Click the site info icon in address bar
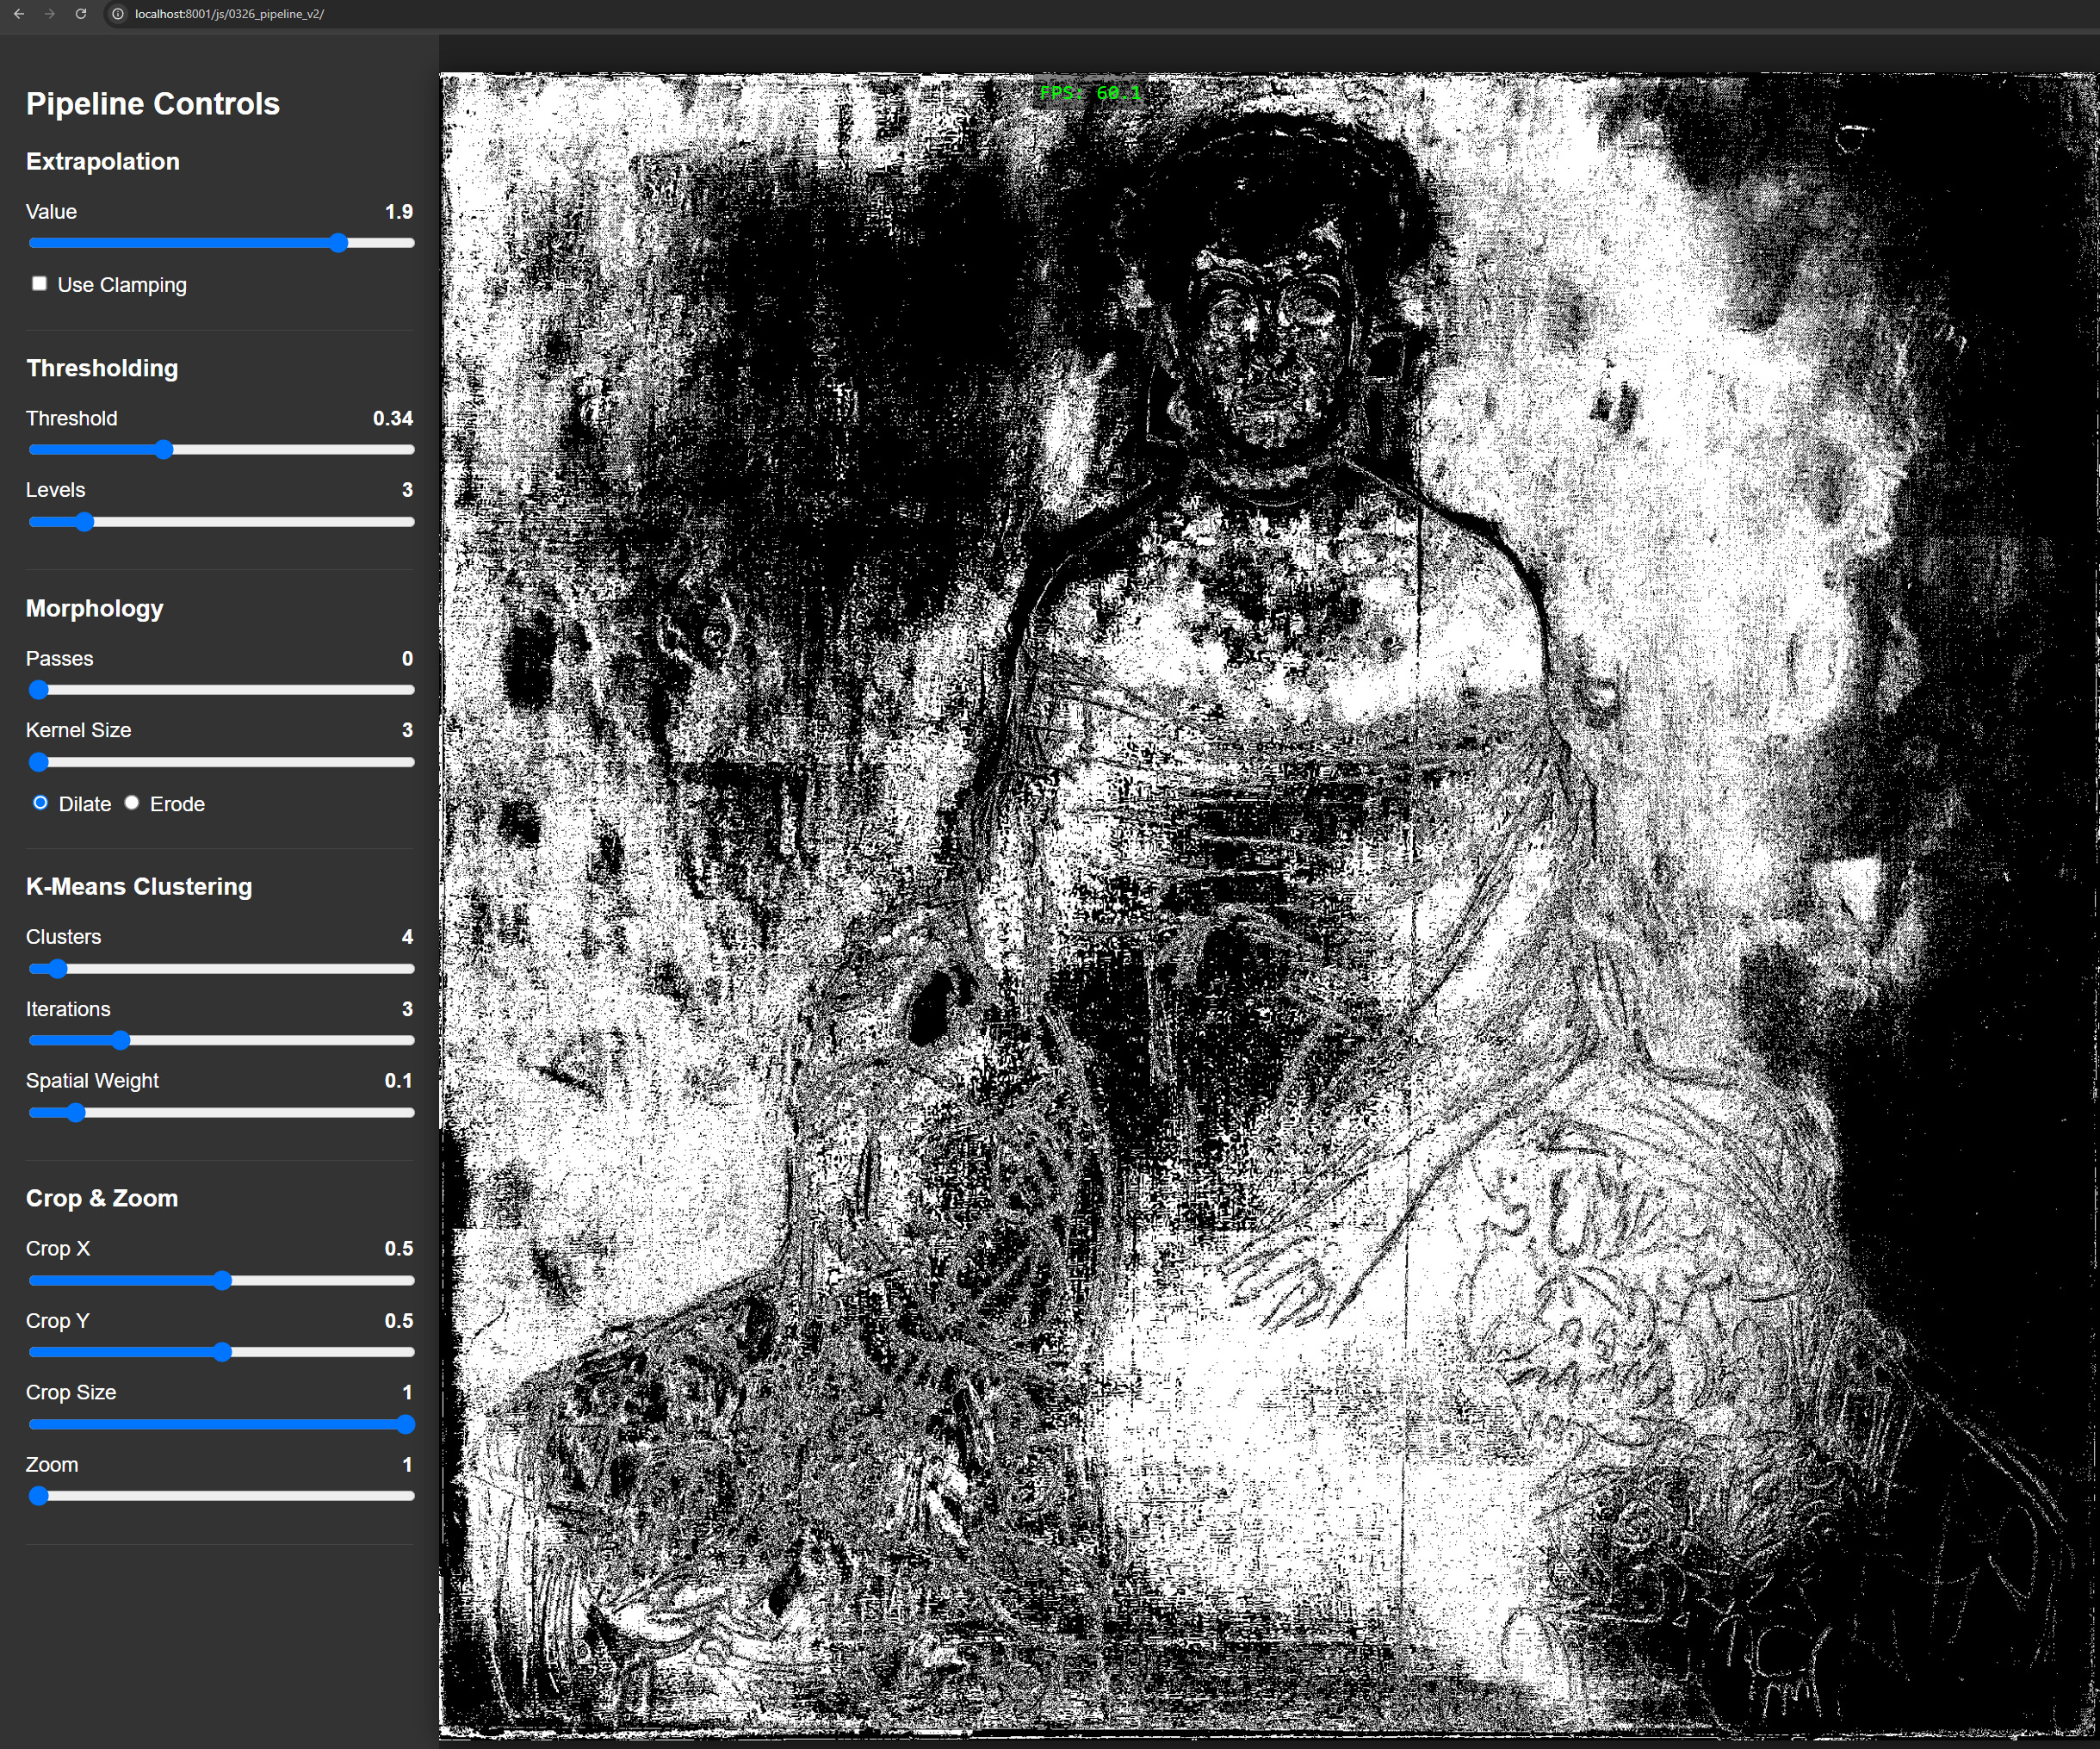 [118, 14]
